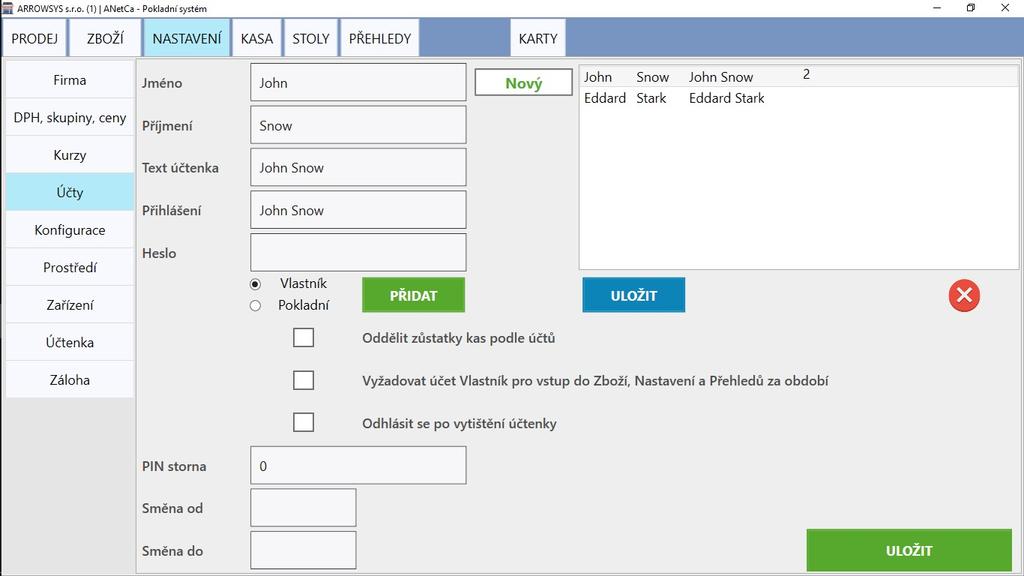Select the John Snow account row
This screenshot has height=576, width=1024.
[799, 76]
